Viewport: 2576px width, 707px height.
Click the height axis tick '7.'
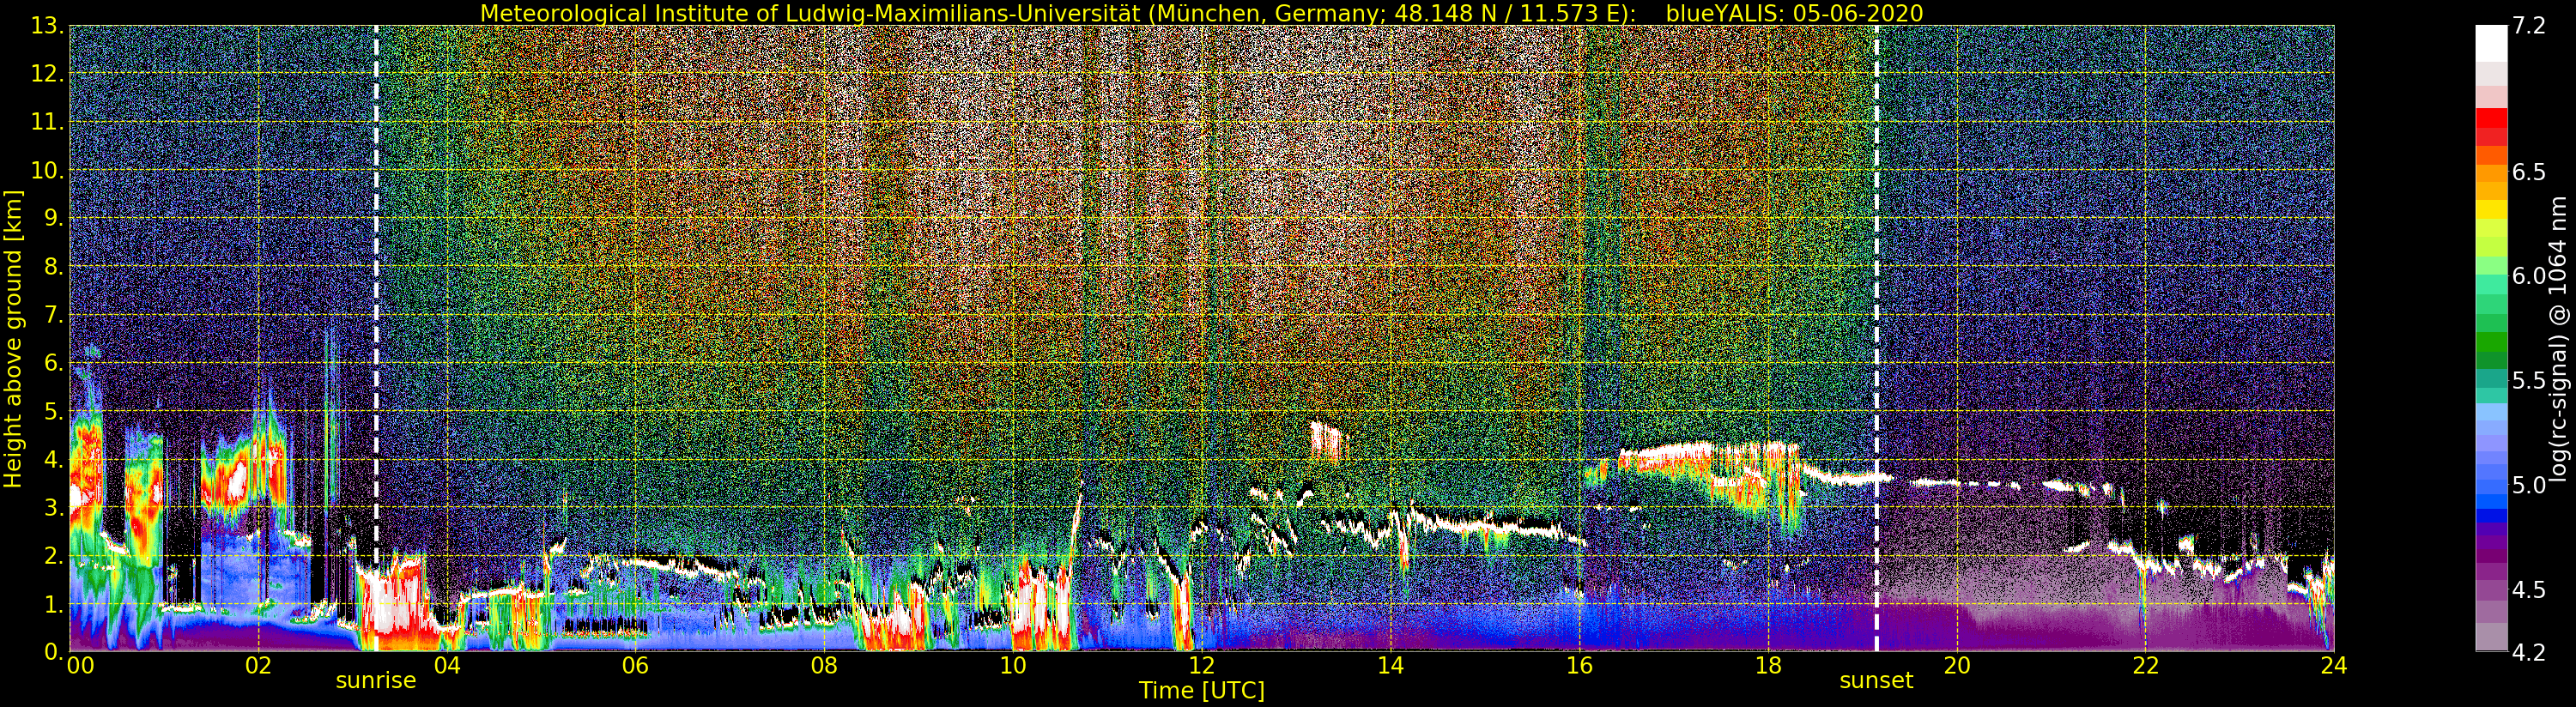coord(54,315)
